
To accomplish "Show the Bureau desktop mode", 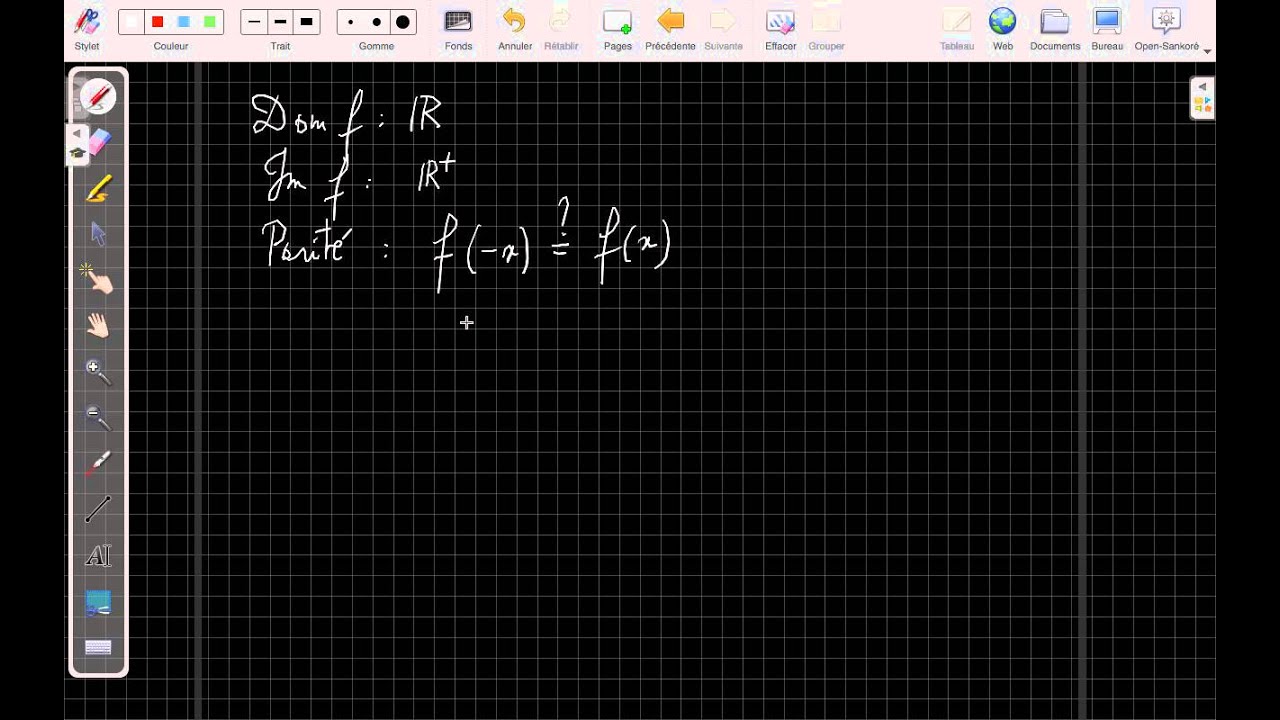I will 1107,28.
